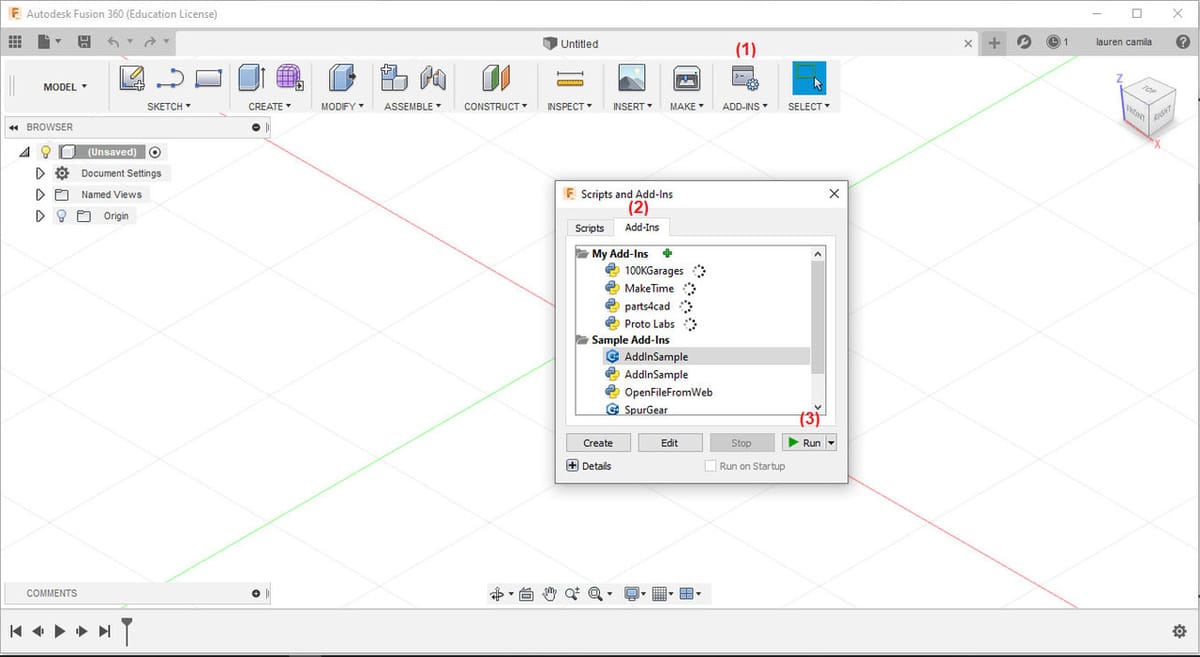Click the Run button
Viewport: 1200px width, 657px height.
pyautogui.click(x=804, y=443)
